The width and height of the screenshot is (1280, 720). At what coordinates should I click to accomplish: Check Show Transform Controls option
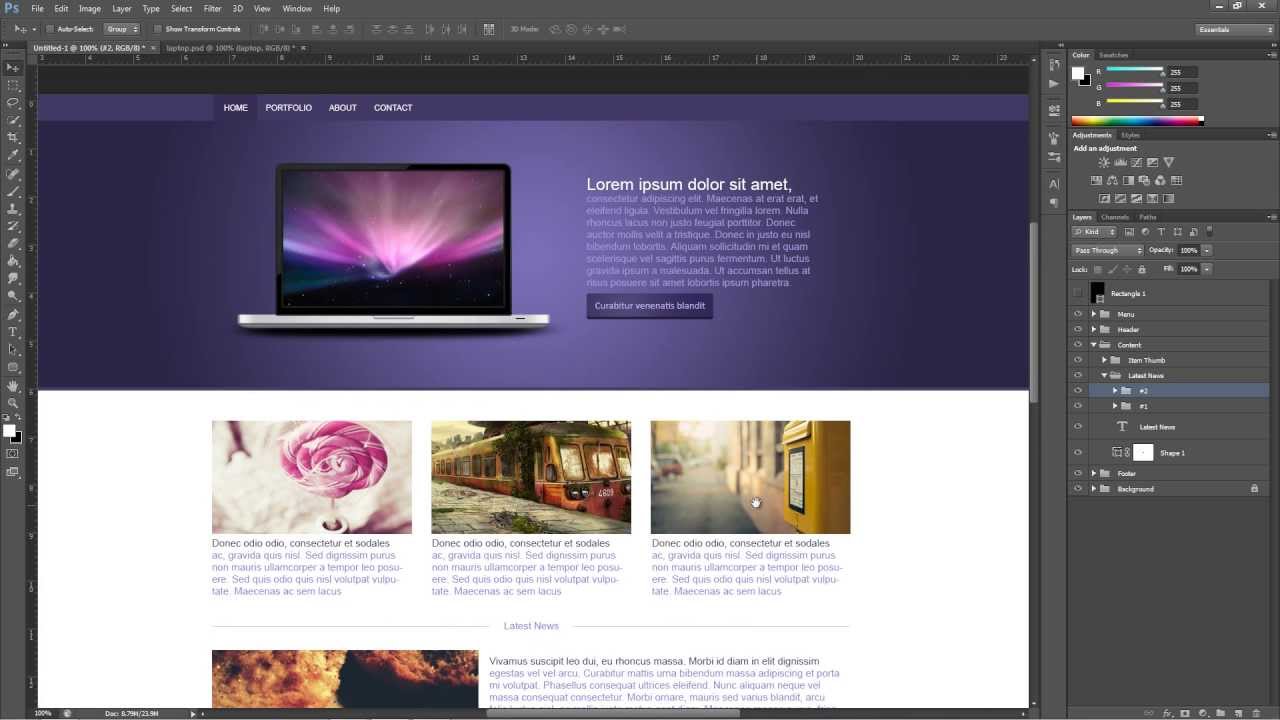(158, 29)
